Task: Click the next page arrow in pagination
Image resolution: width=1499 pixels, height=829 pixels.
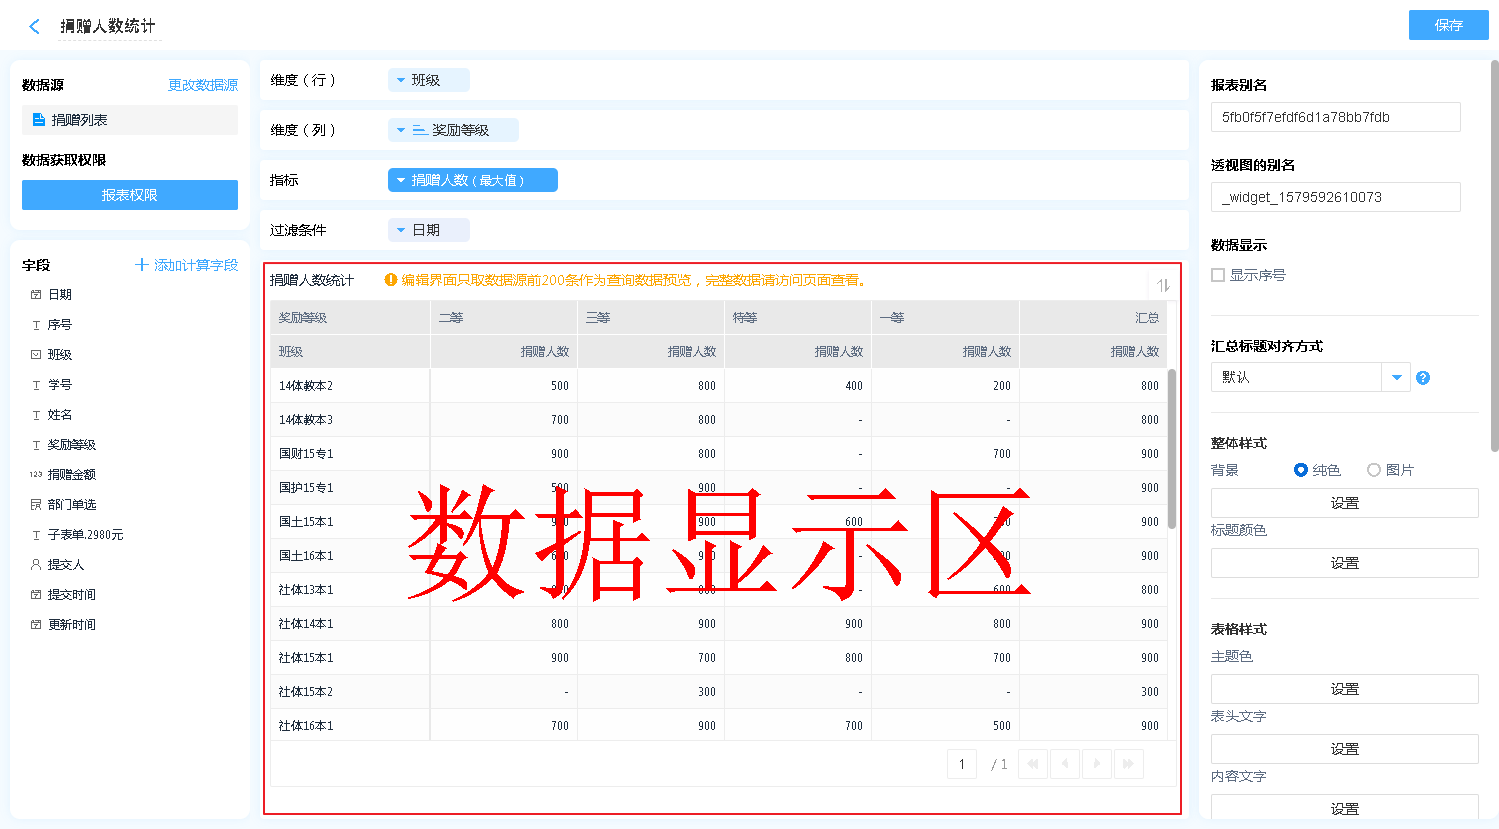Action: tap(1097, 764)
